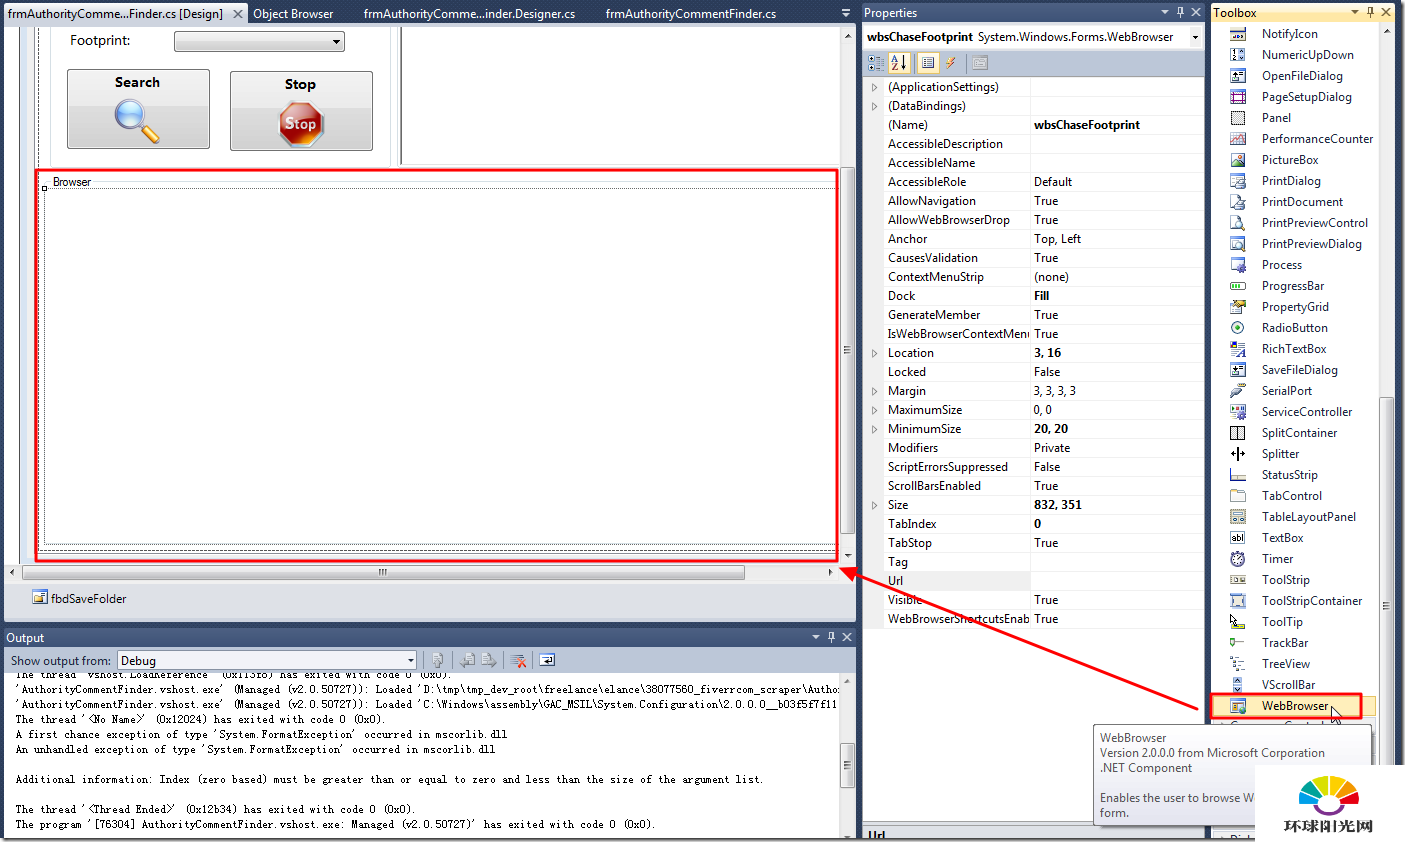Click the Size value 832, 351
The image size is (1405, 842).
pos(1117,505)
